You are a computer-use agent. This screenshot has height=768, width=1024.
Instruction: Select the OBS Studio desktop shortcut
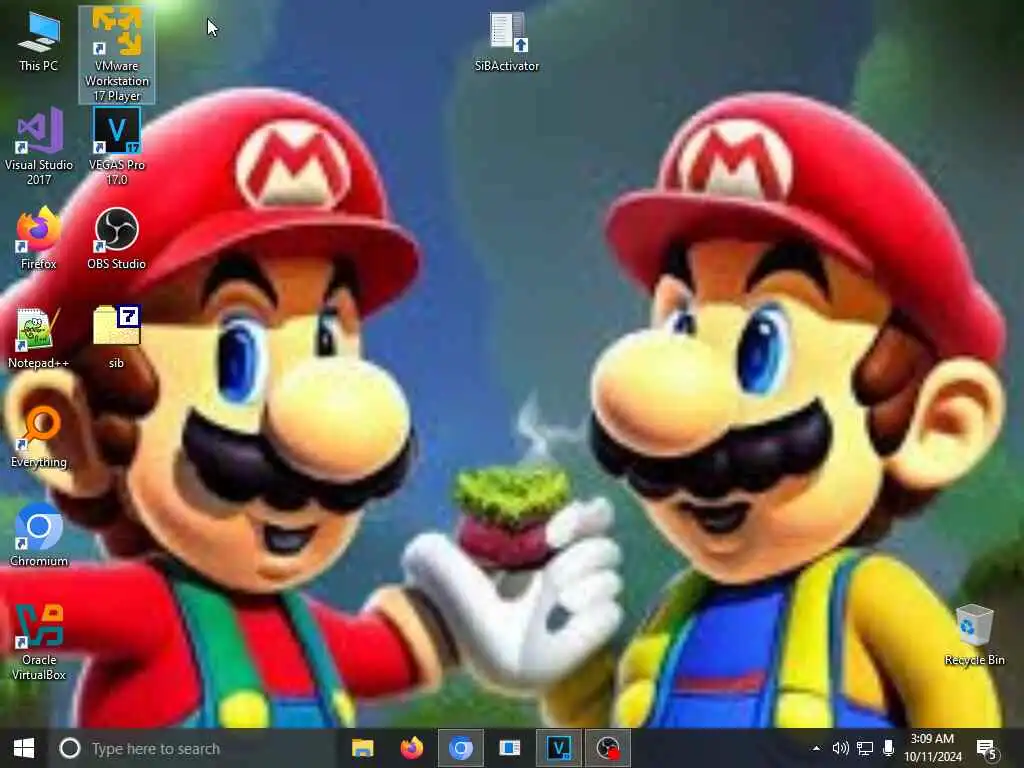tap(116, 238)
